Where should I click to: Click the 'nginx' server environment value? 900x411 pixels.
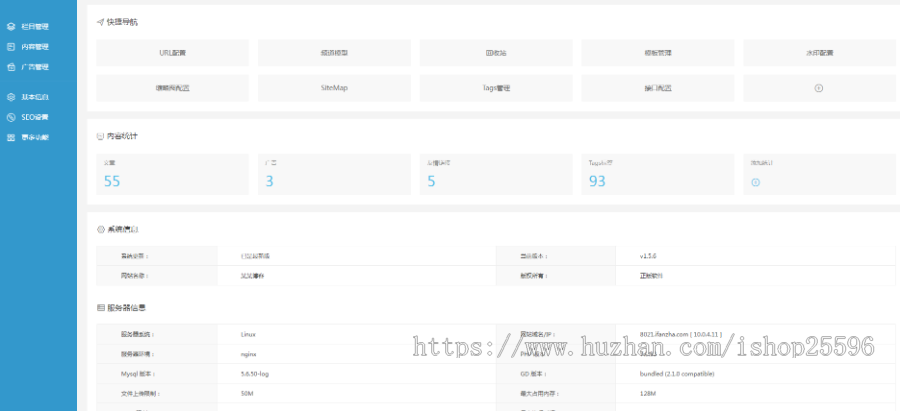249,354
